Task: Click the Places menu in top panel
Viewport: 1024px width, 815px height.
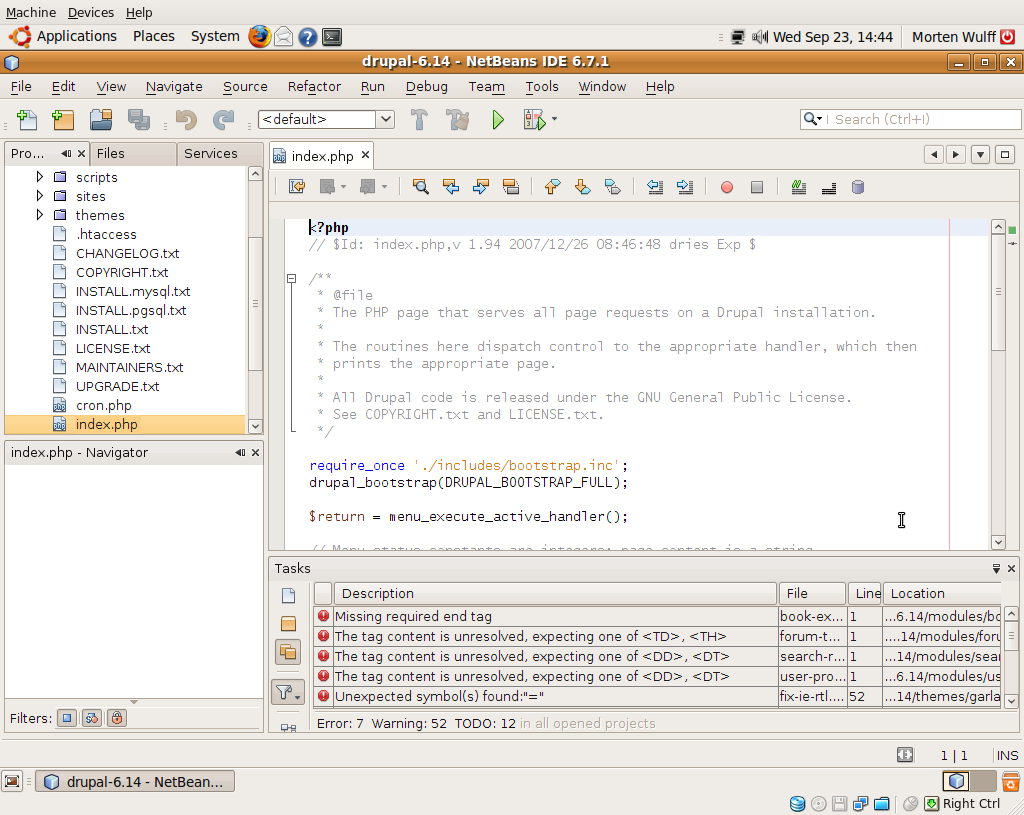Action: pos(153,37)
